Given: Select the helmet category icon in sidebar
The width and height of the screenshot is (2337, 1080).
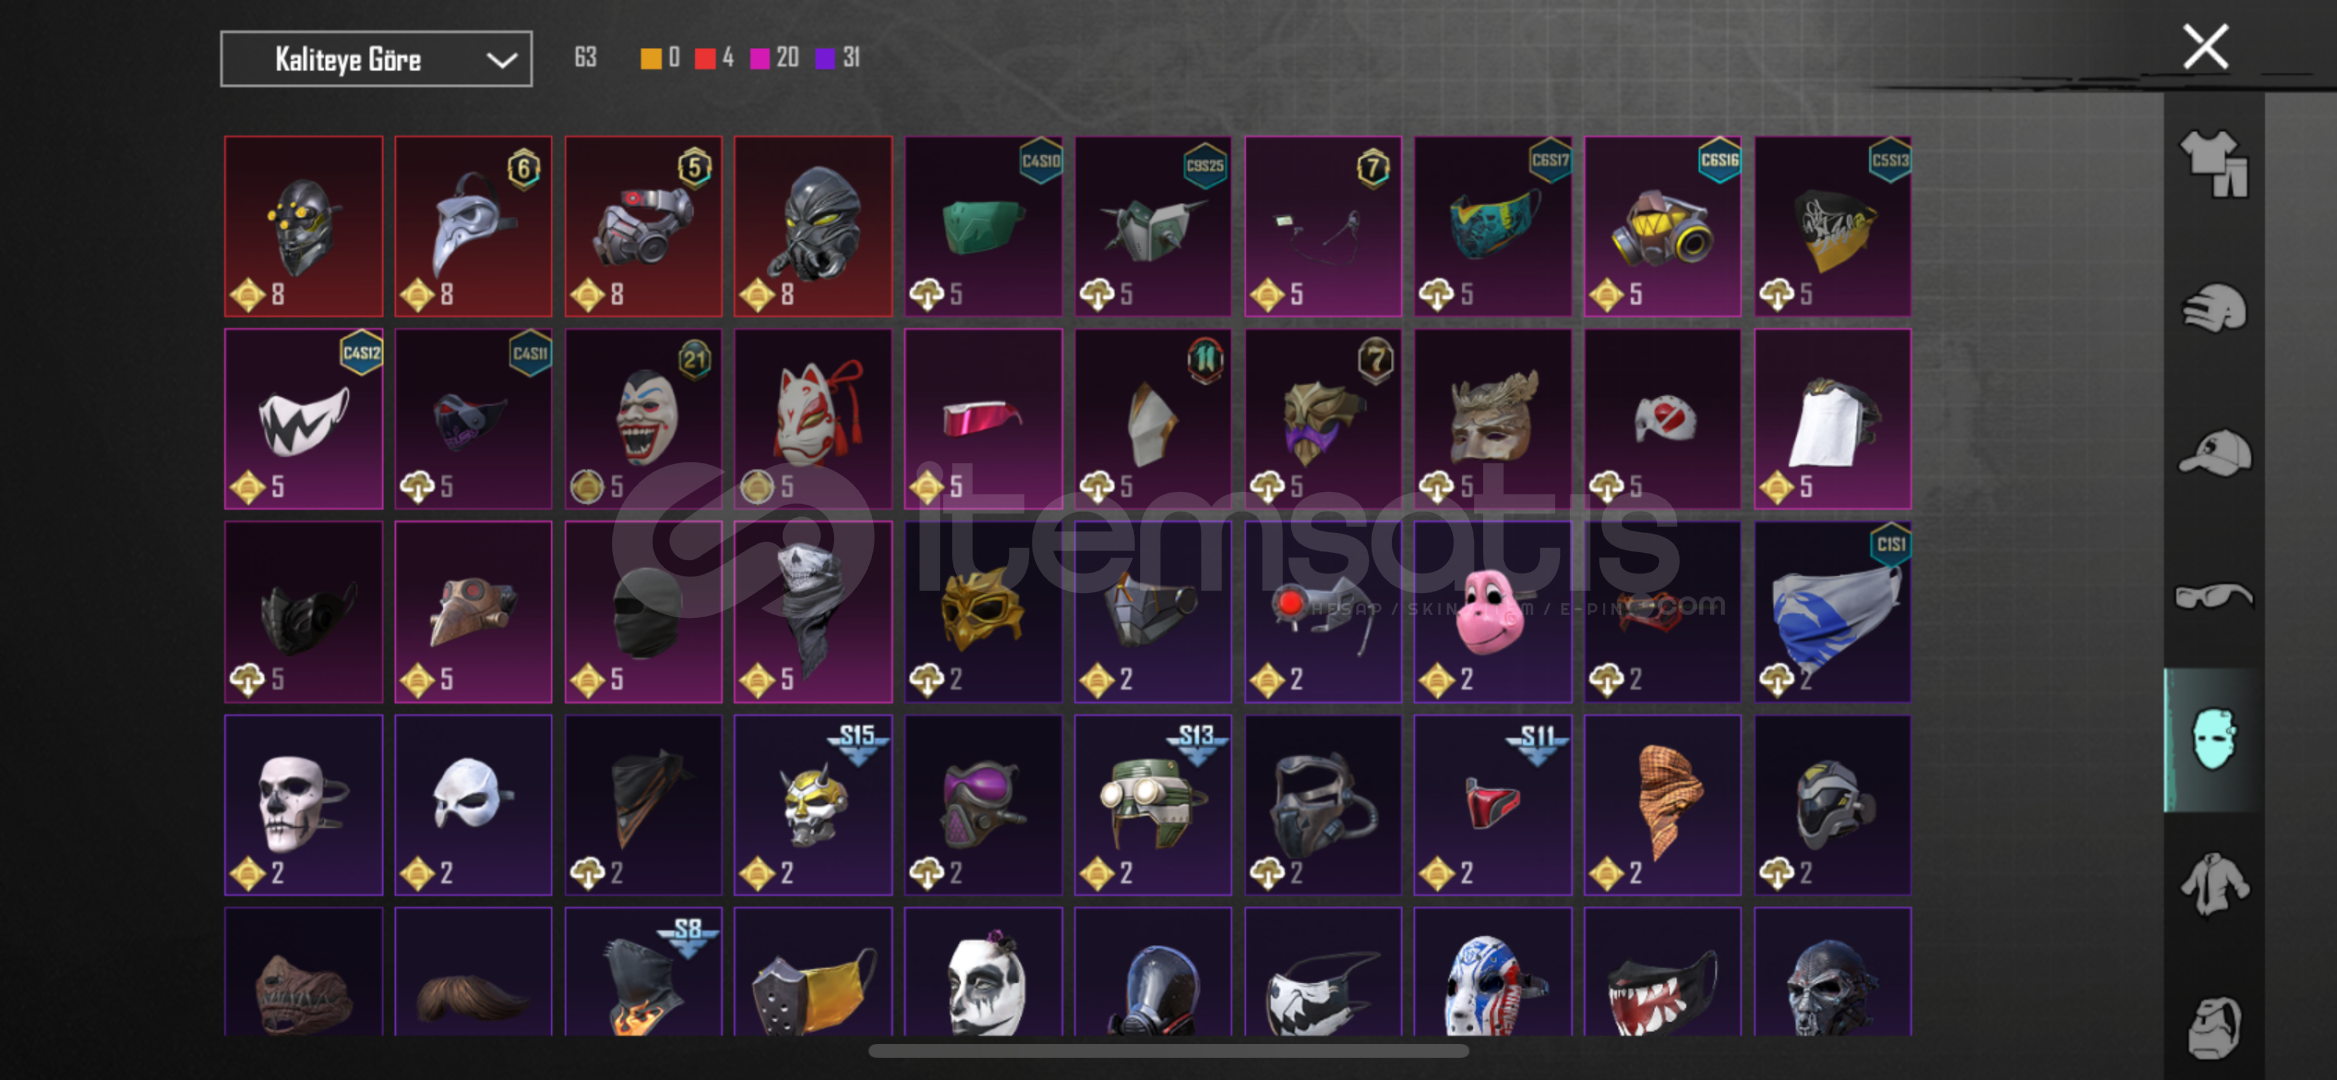Looking at the screenshot, I should coord(2214,308).
